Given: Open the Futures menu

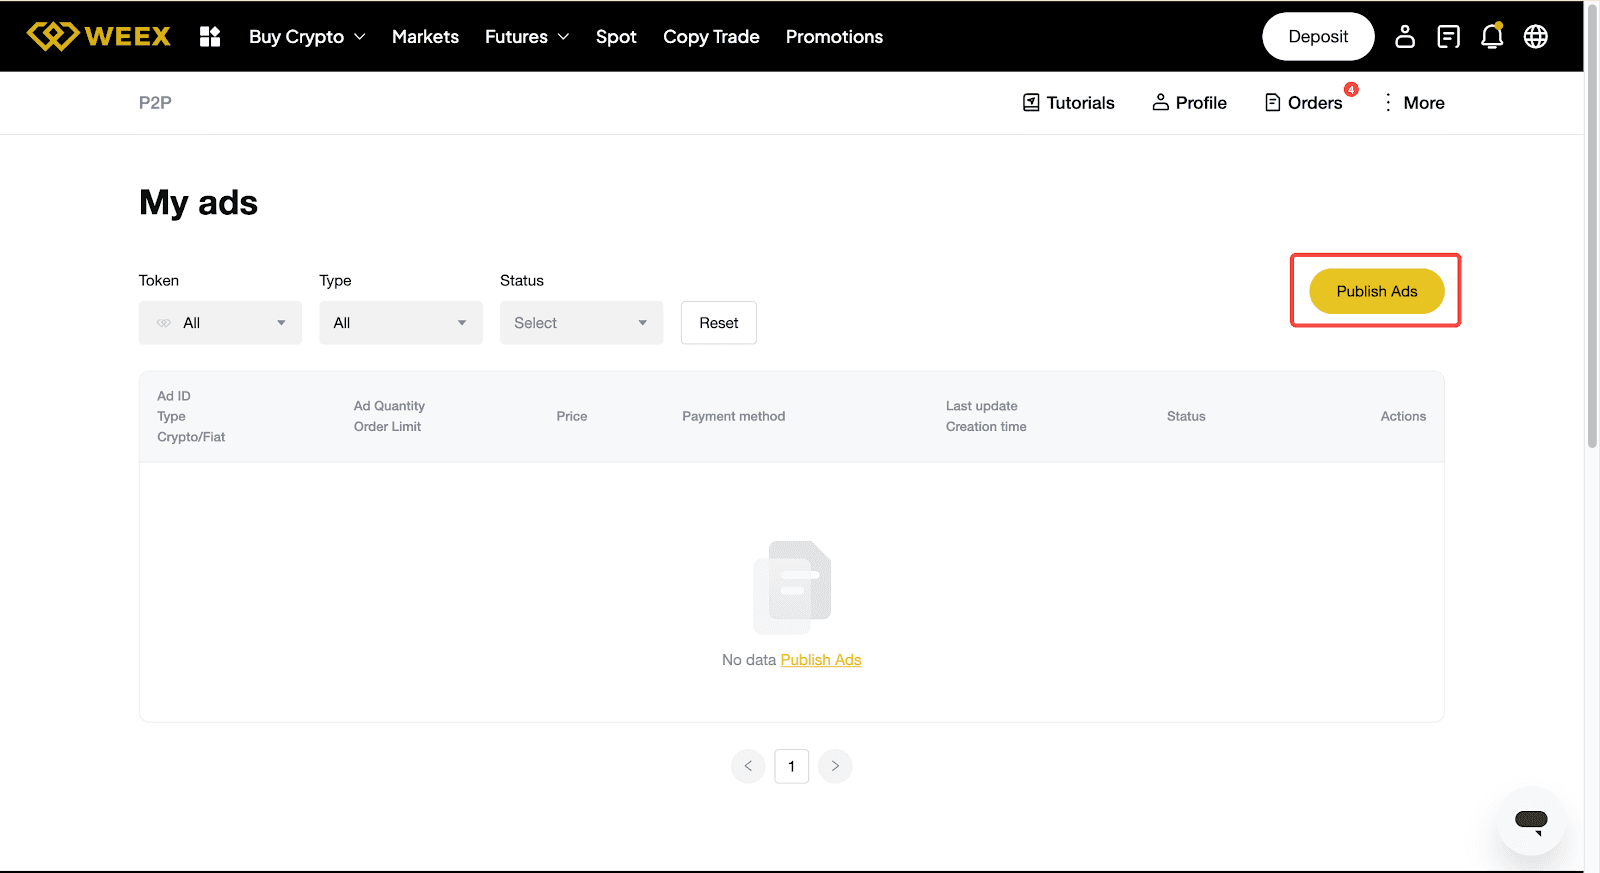Looking at the screenshot, I should (526, 37).
